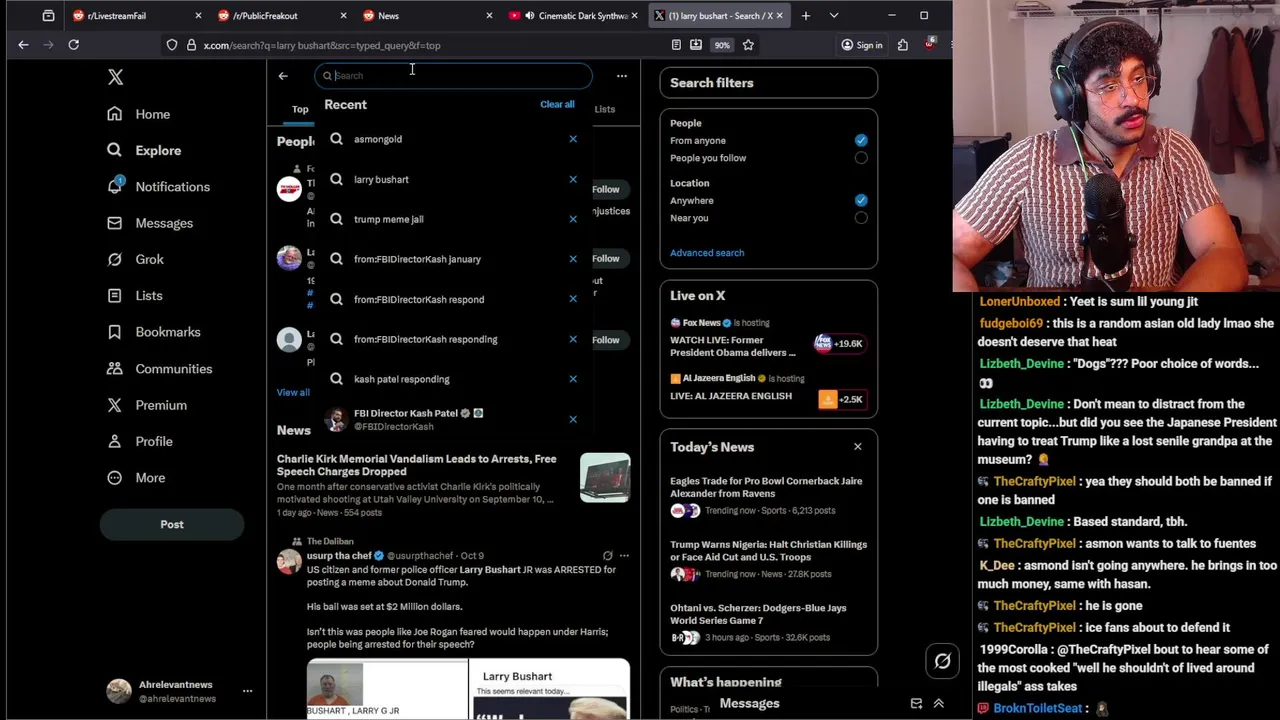Screen dimensions: 1280x720
Task: Go to Home in X sidebar
Action: coord(139,114)
